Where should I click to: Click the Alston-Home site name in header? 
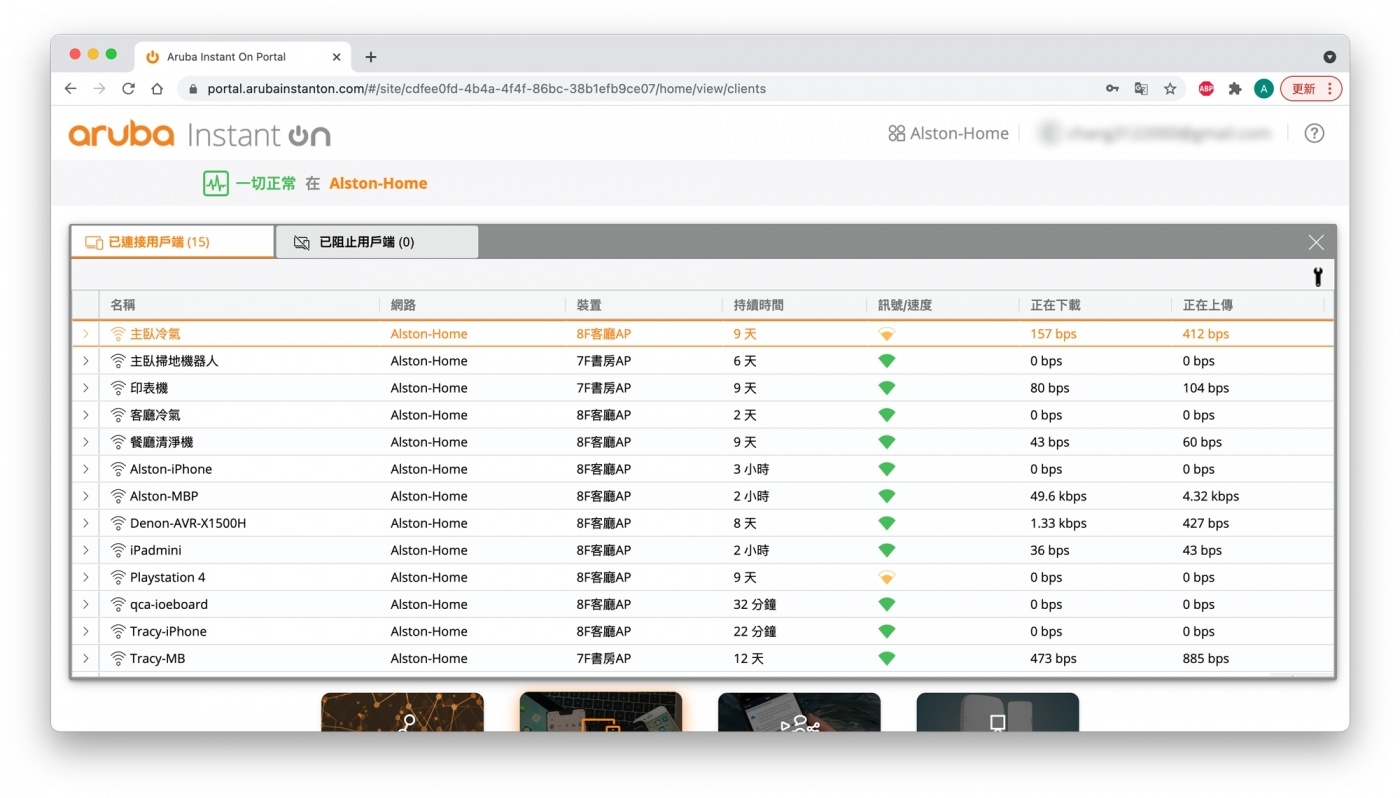coord(959,133)
